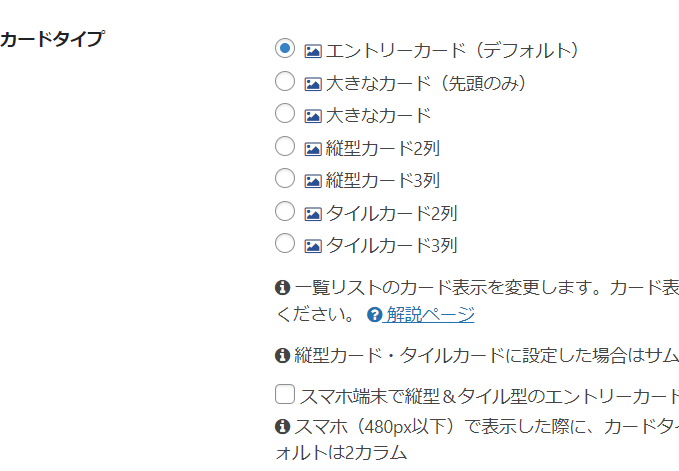Pick the タイルカード3列 radio button

click(285, 243)
